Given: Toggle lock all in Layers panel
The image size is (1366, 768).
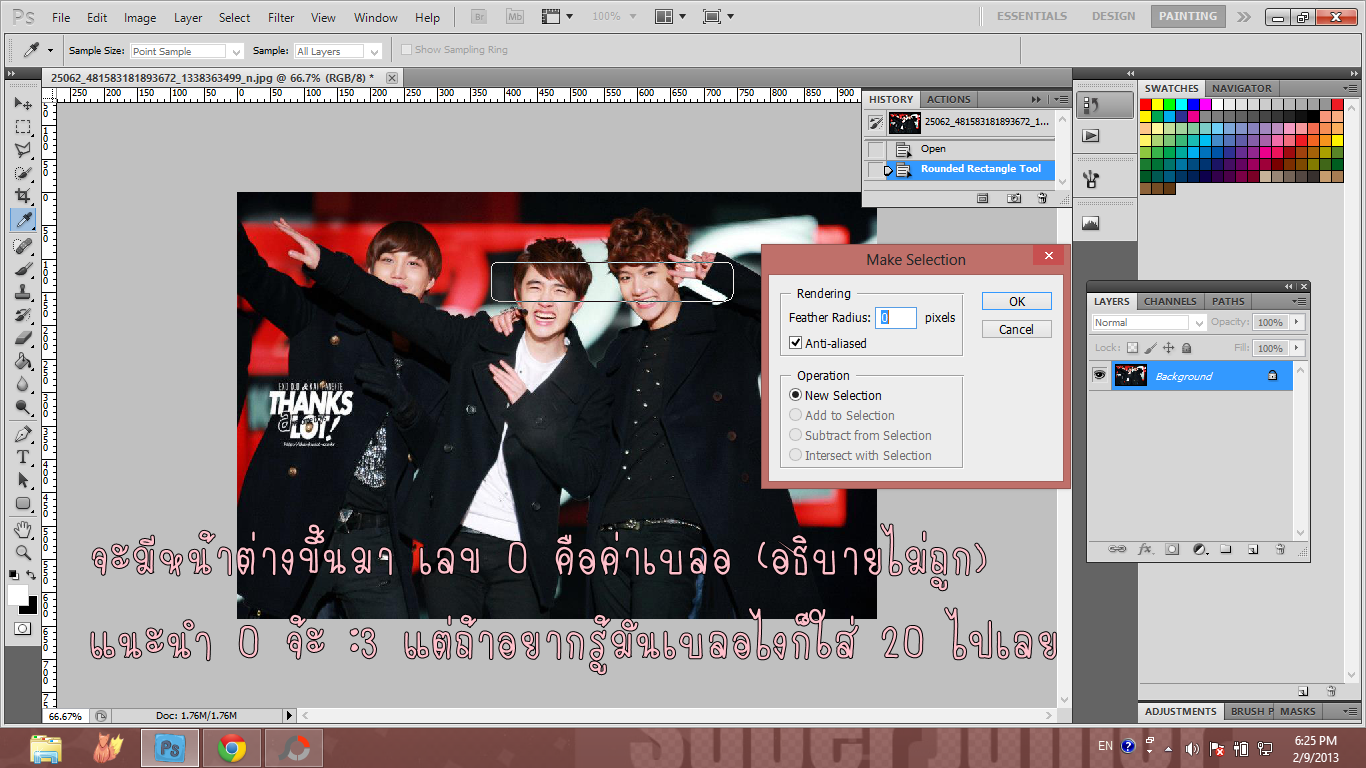Looking at the screenshot, I should (x=1187, y=348).
